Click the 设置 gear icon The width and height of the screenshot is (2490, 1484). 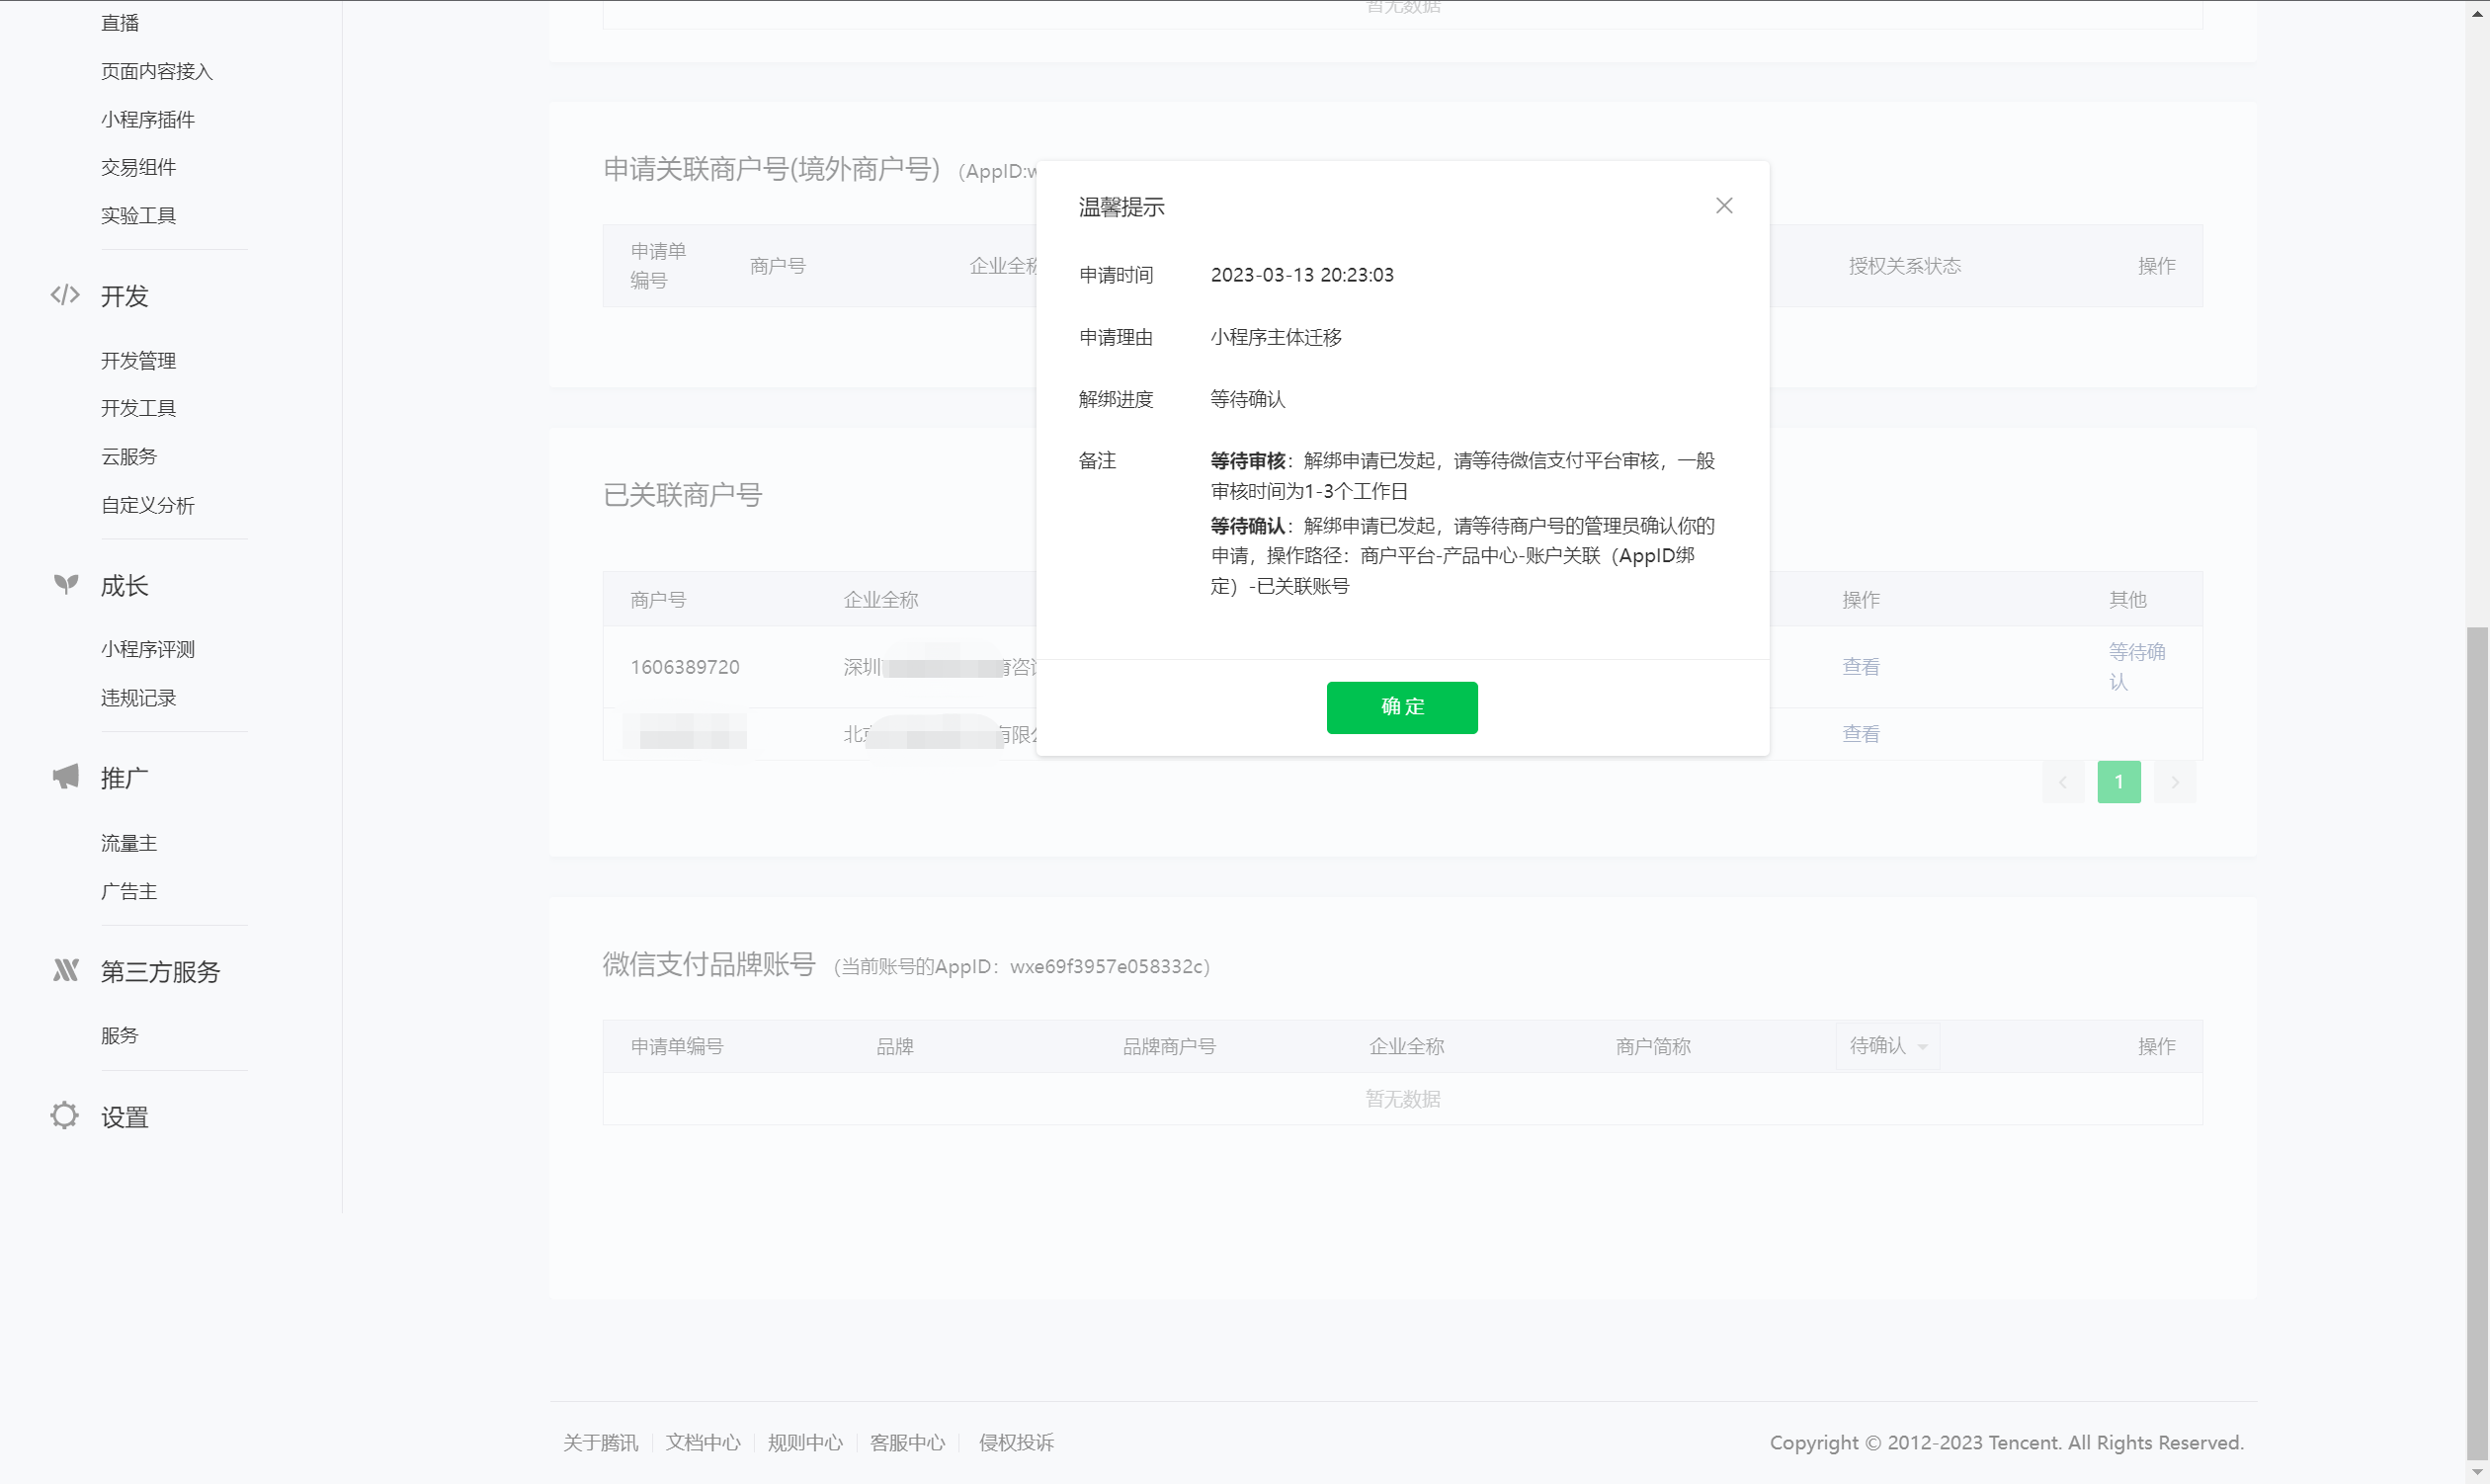tap(65, 1115)
